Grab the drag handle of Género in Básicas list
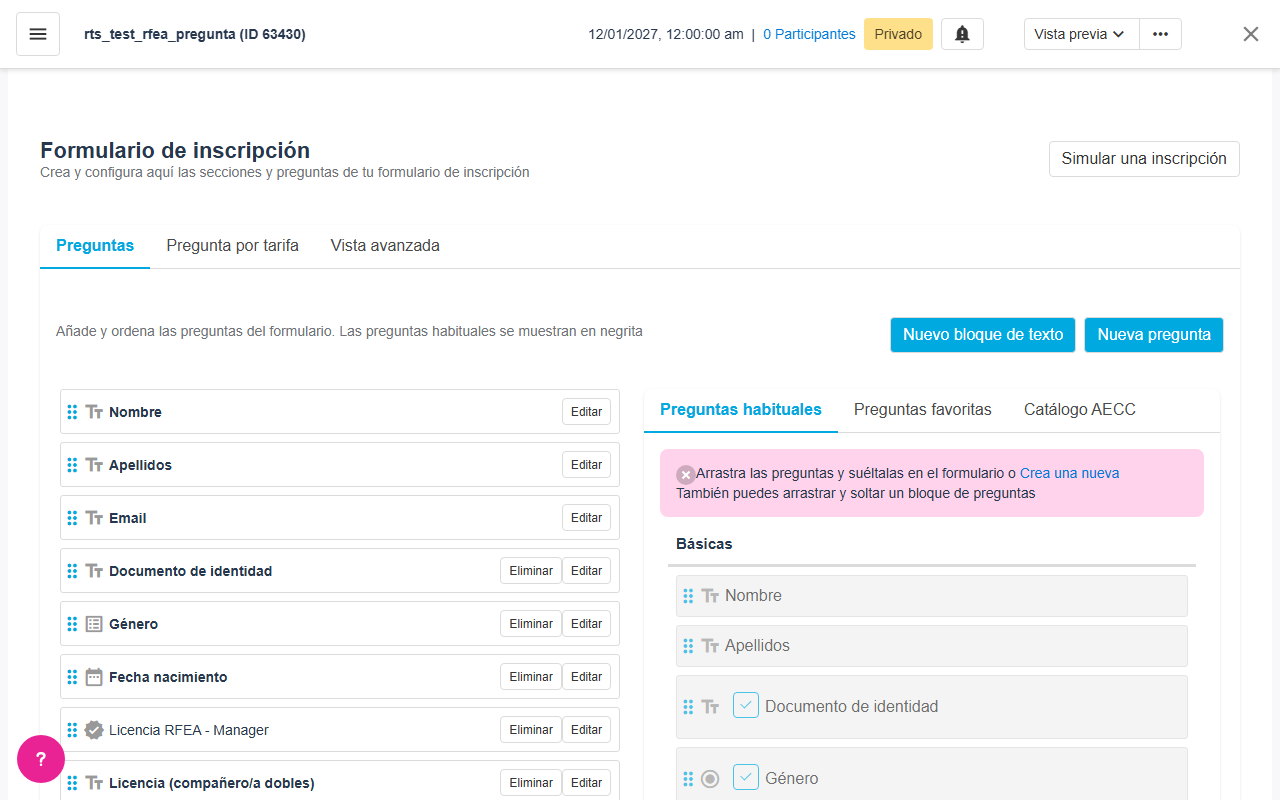Image resolution: width=1280 pixels, height=800 pixels. (688, 779)
